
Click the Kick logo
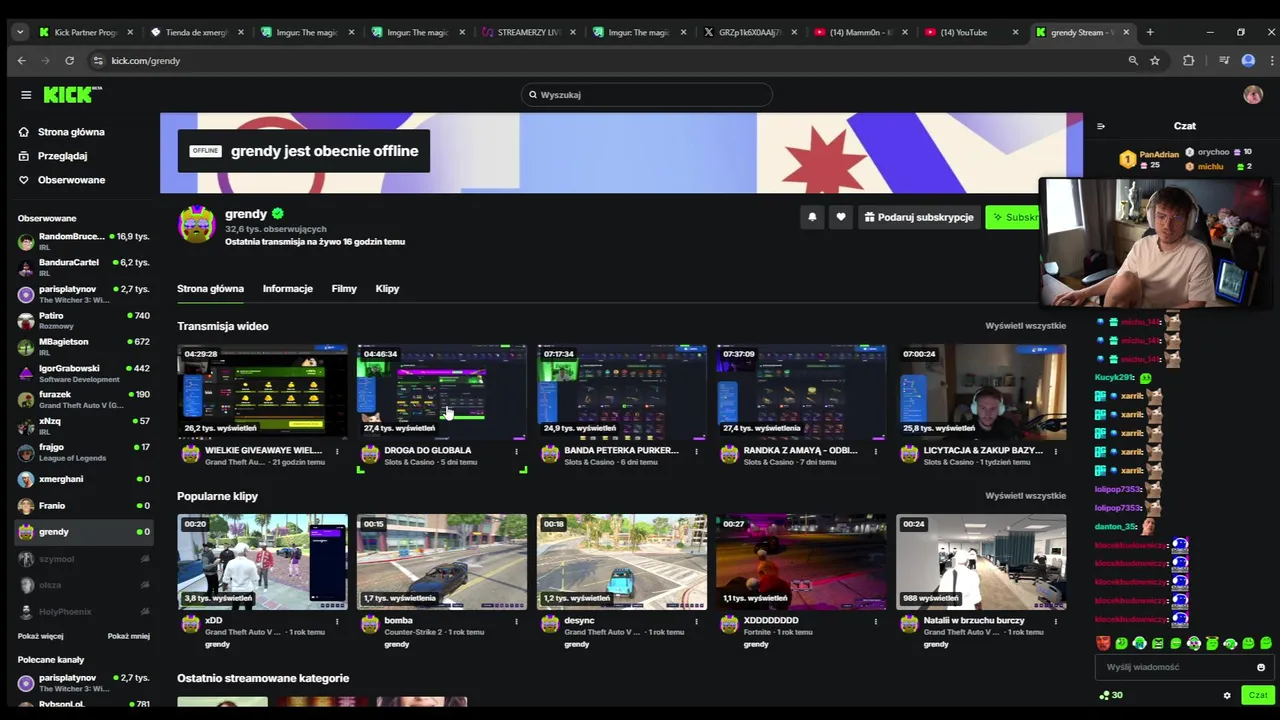pos(72,94)
